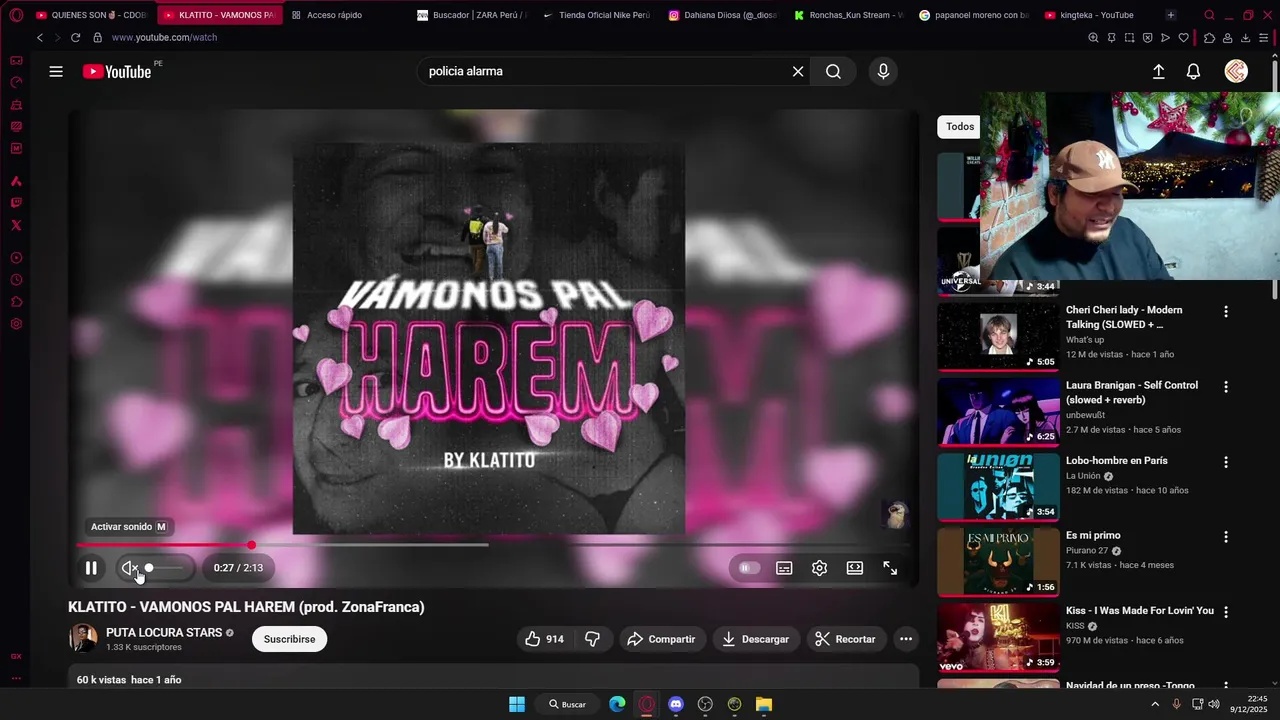Viewport: 1280px width, 720px height.
Task: Click the Compartir button
Action: click(x=662, y=639)
